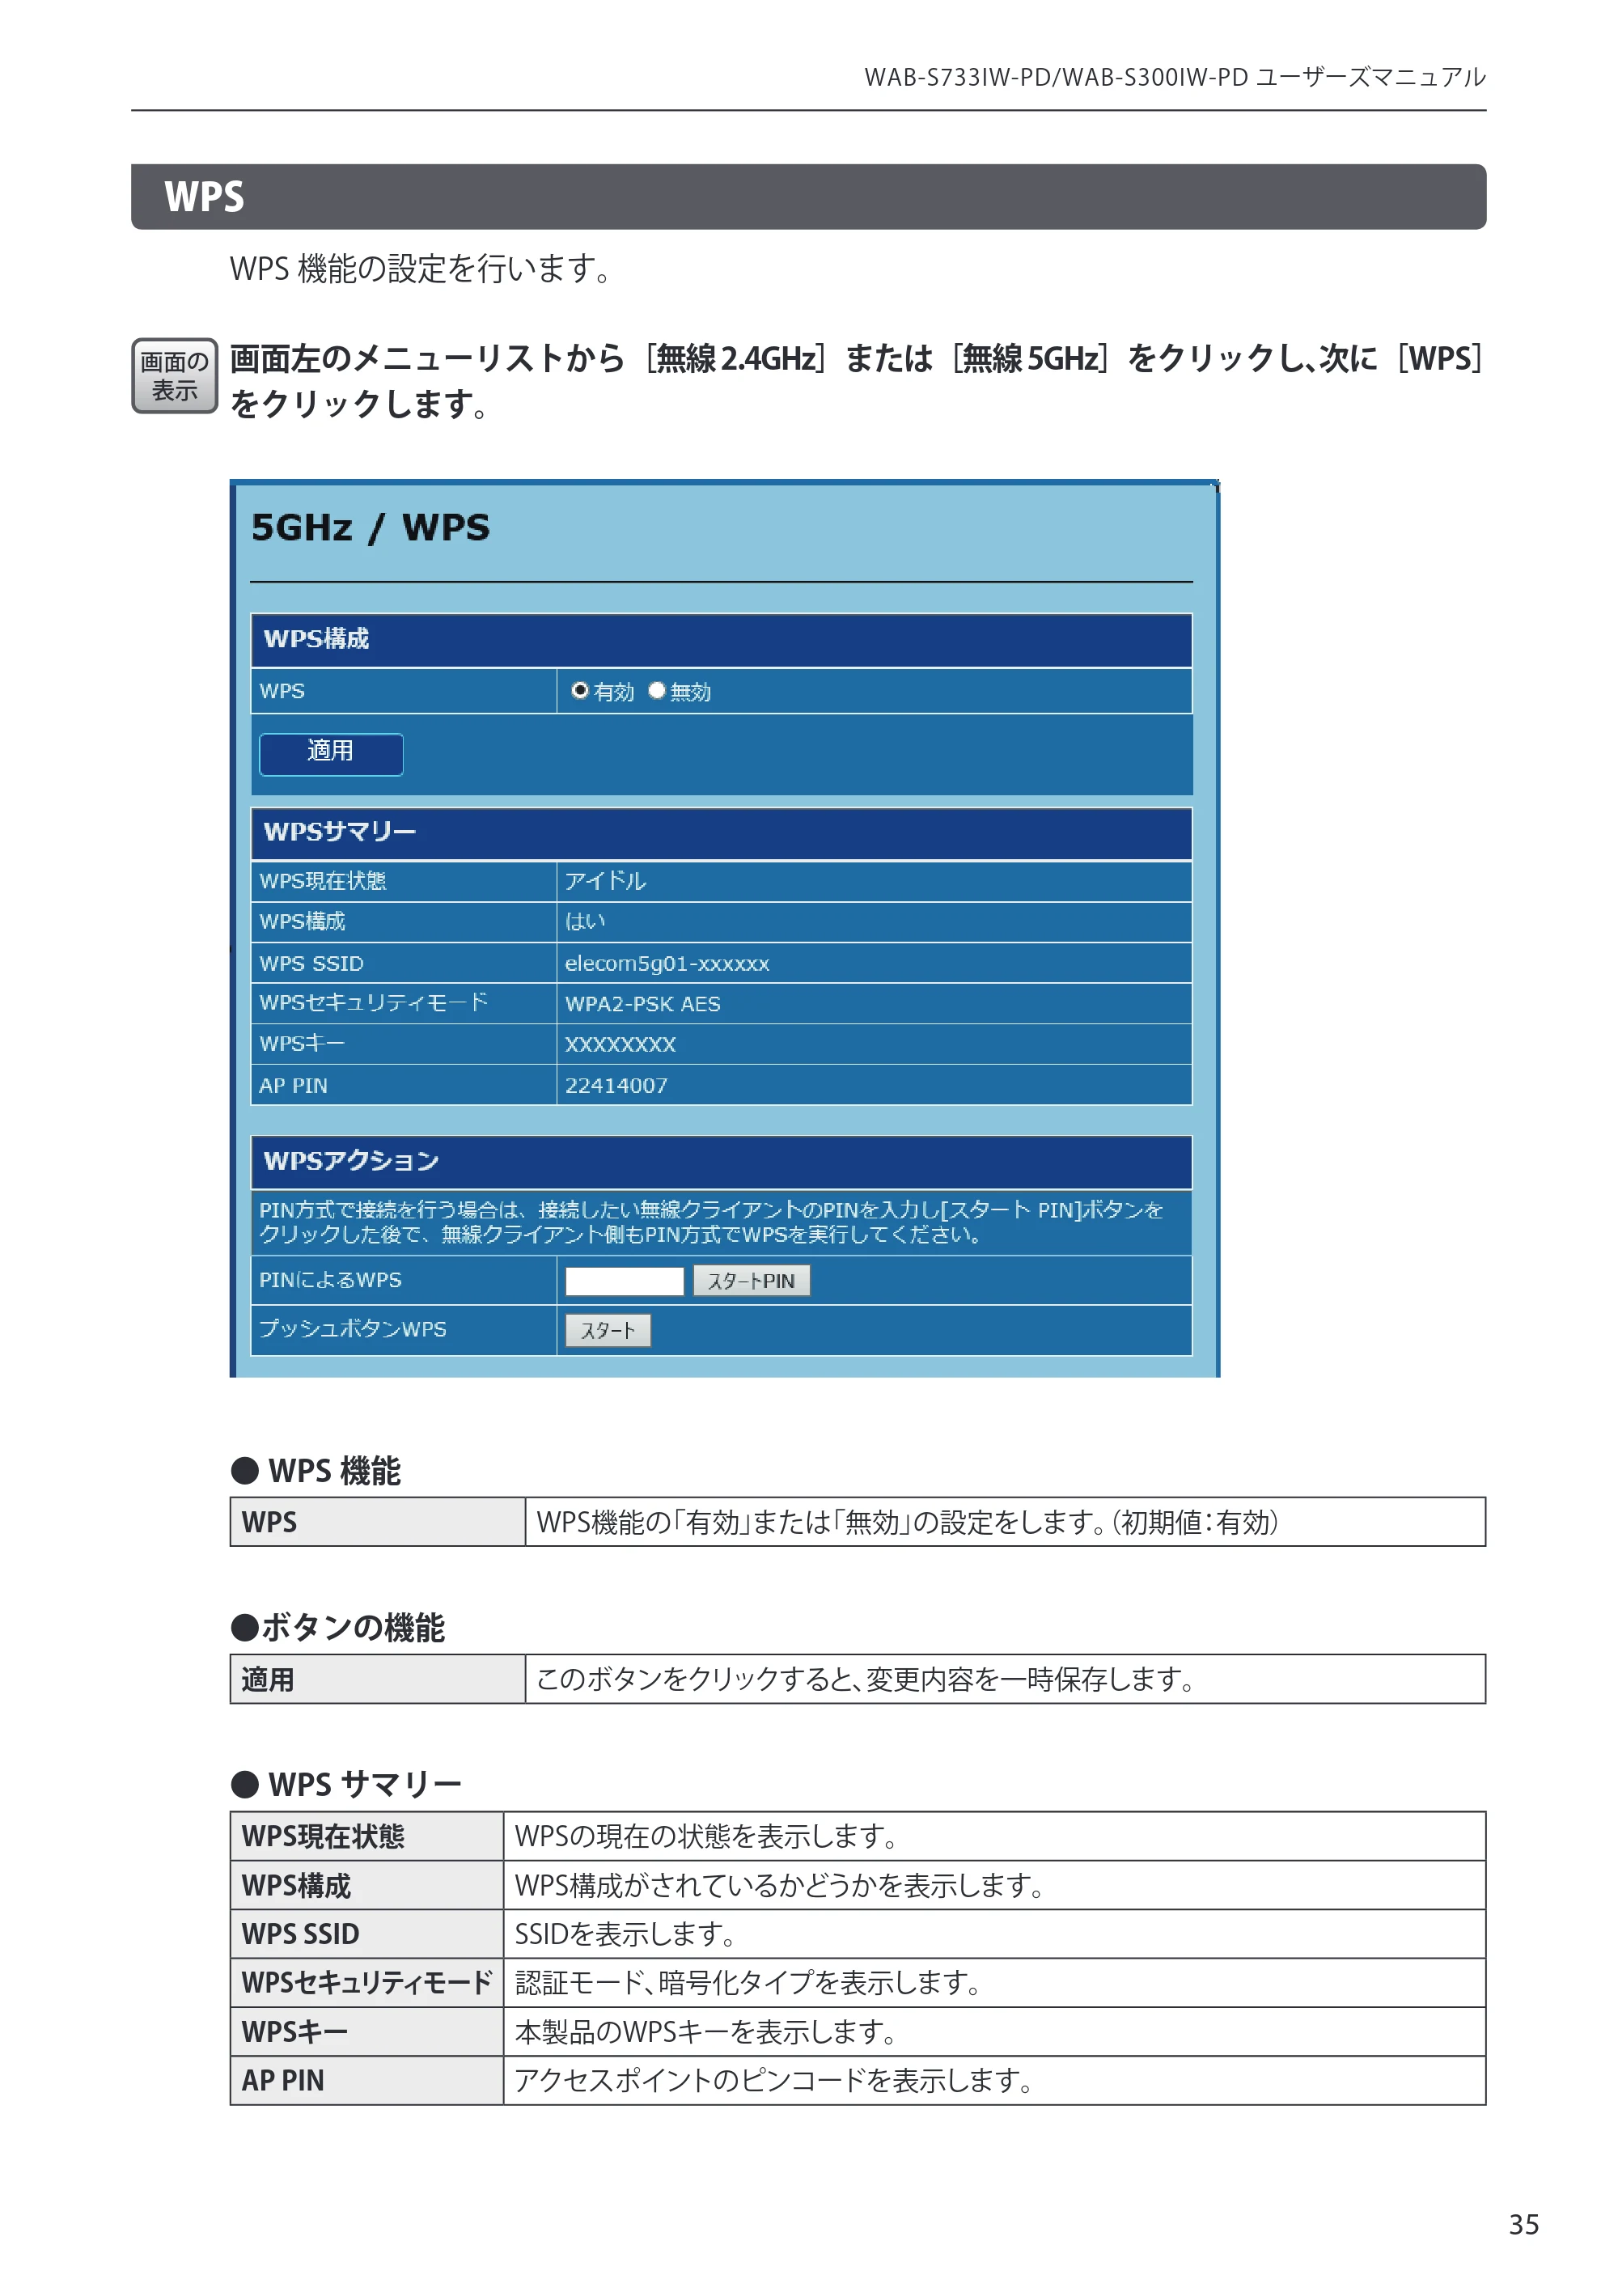Click the はい value for WPS構成
1618x2296 pixels.
click(584, 921)
